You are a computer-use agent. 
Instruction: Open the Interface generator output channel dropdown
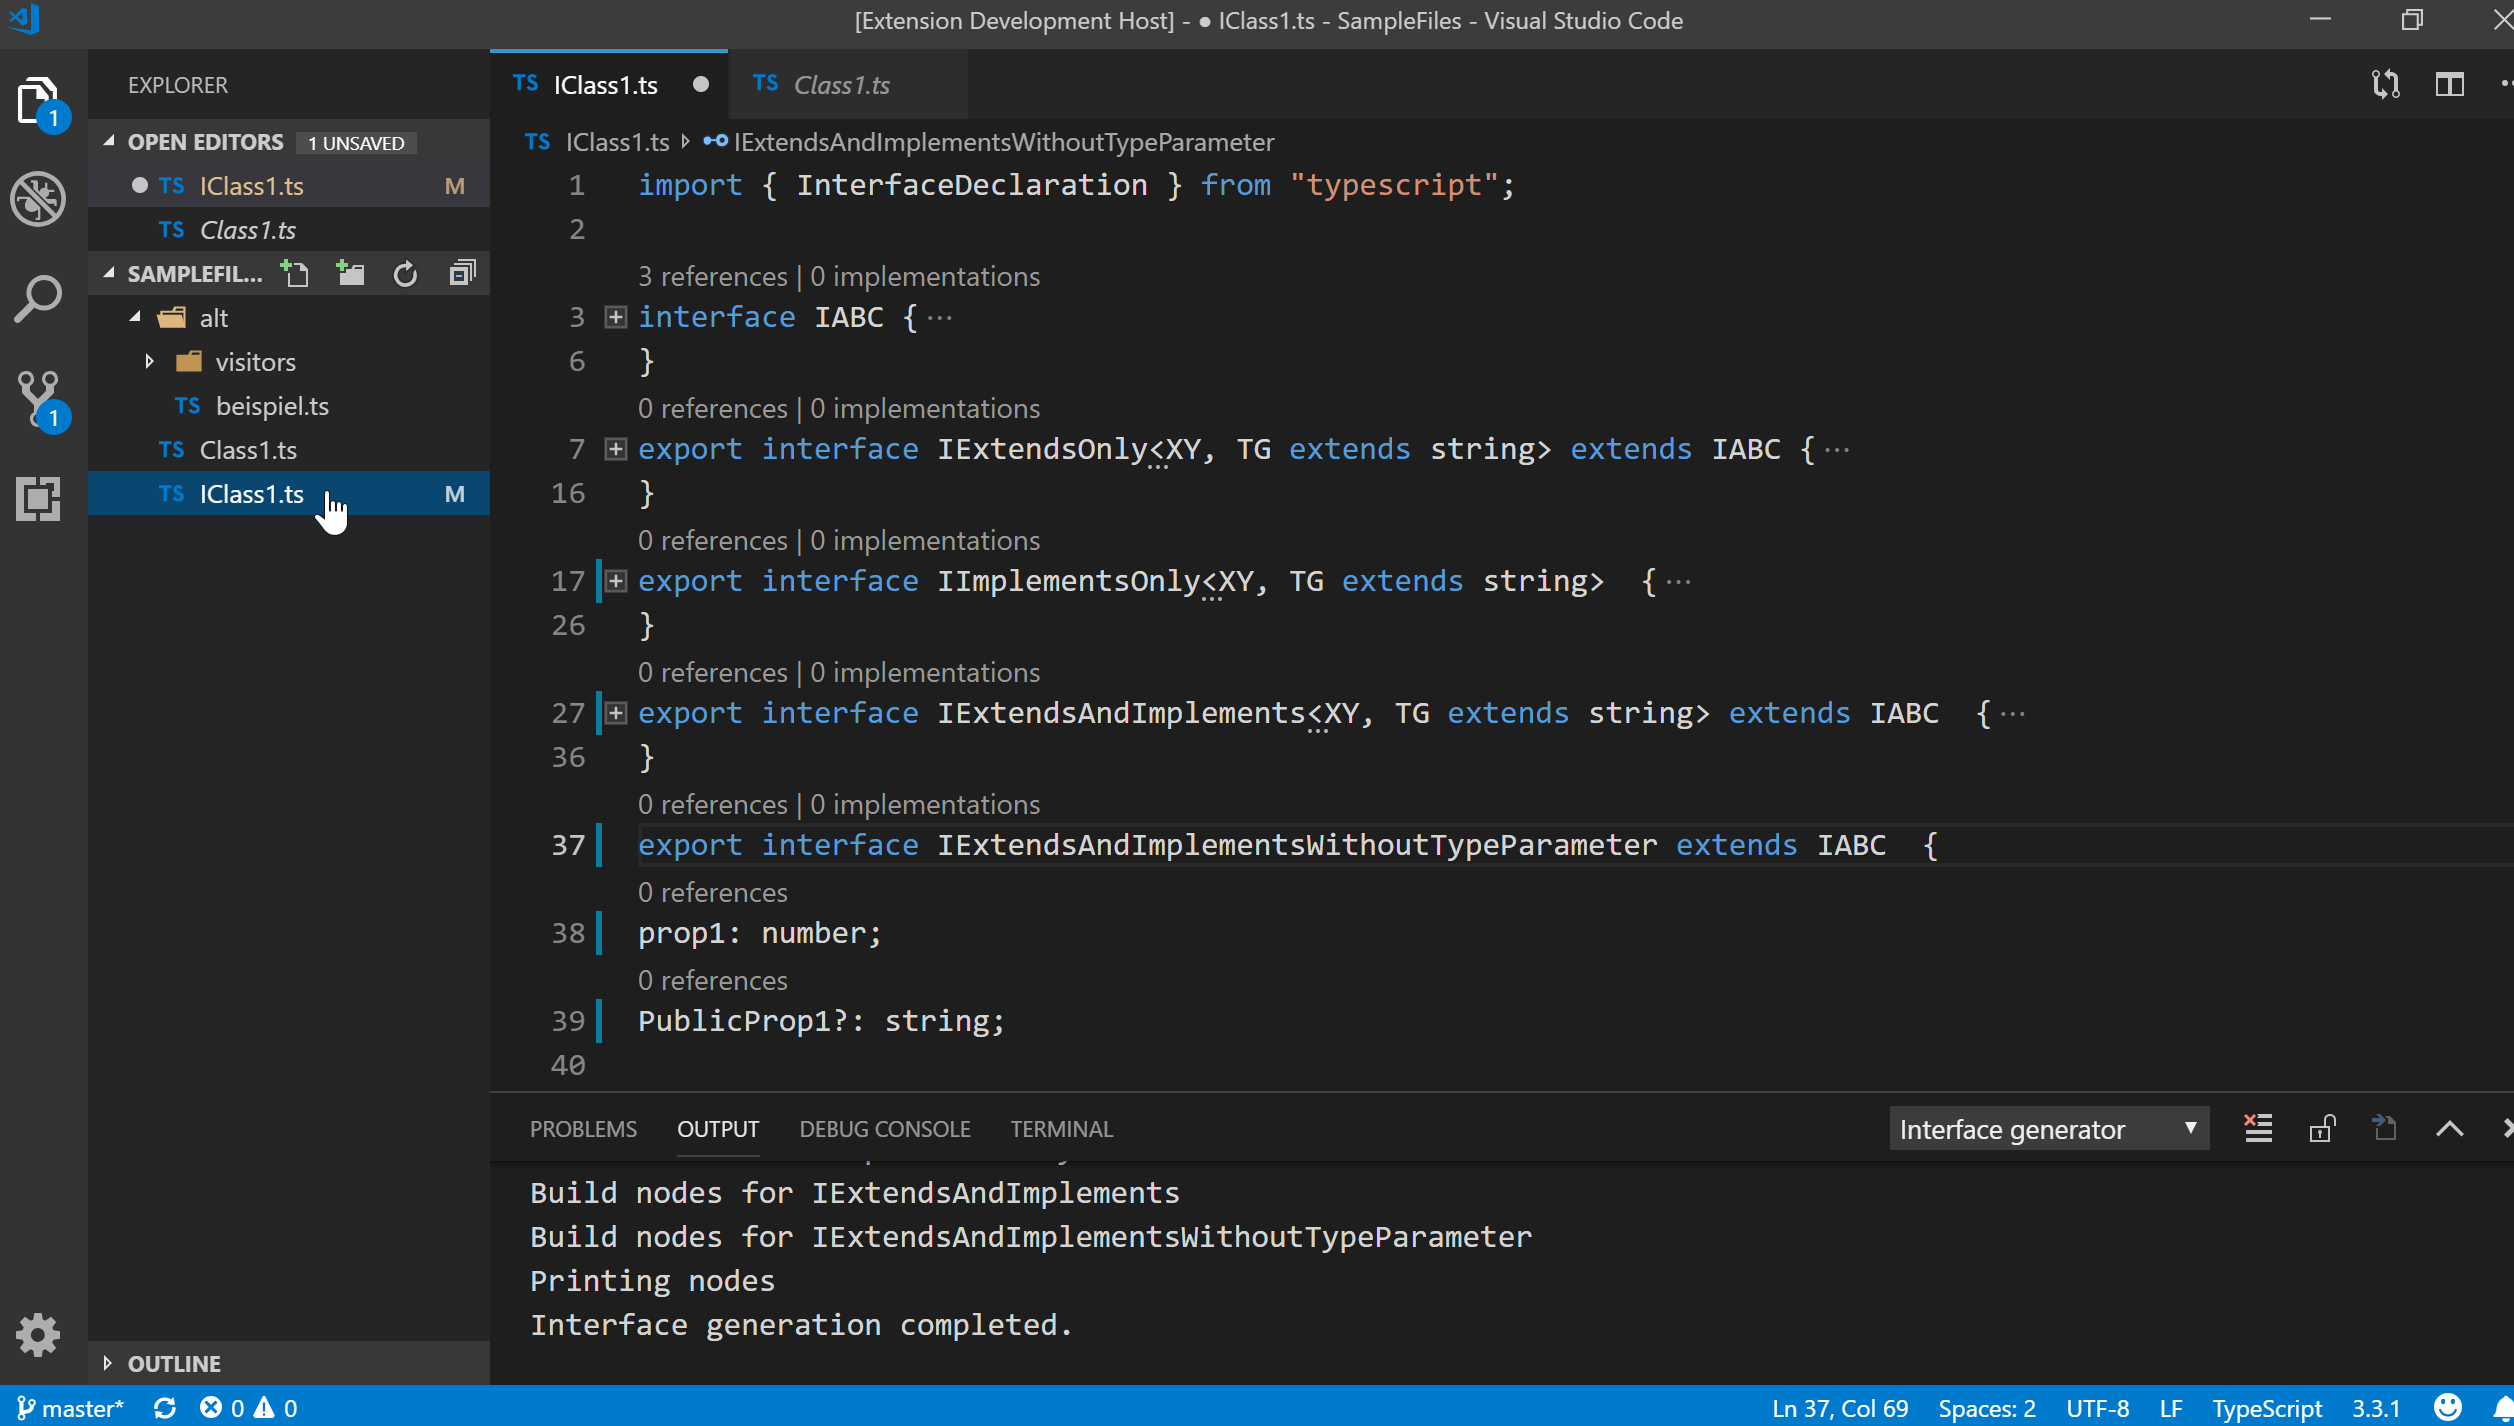point(2048,1129)
